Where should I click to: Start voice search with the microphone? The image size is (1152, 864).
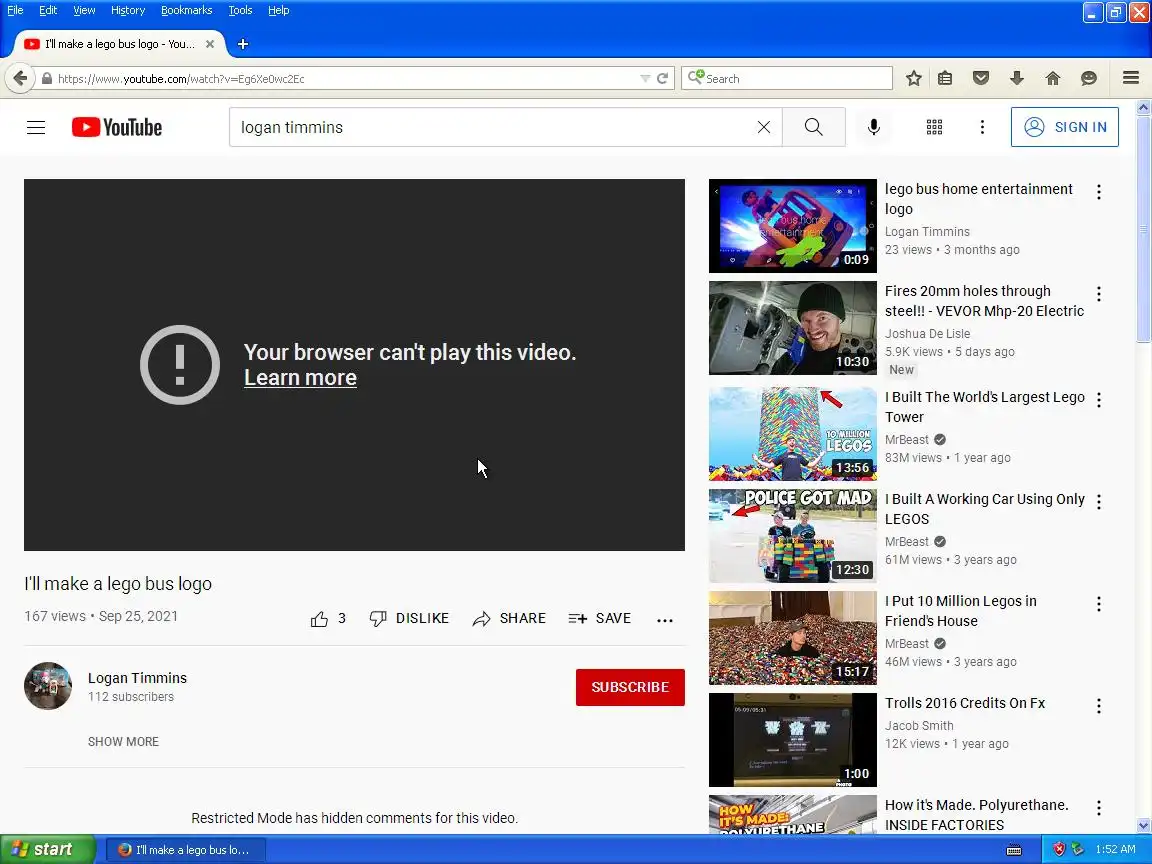point(874,127)
